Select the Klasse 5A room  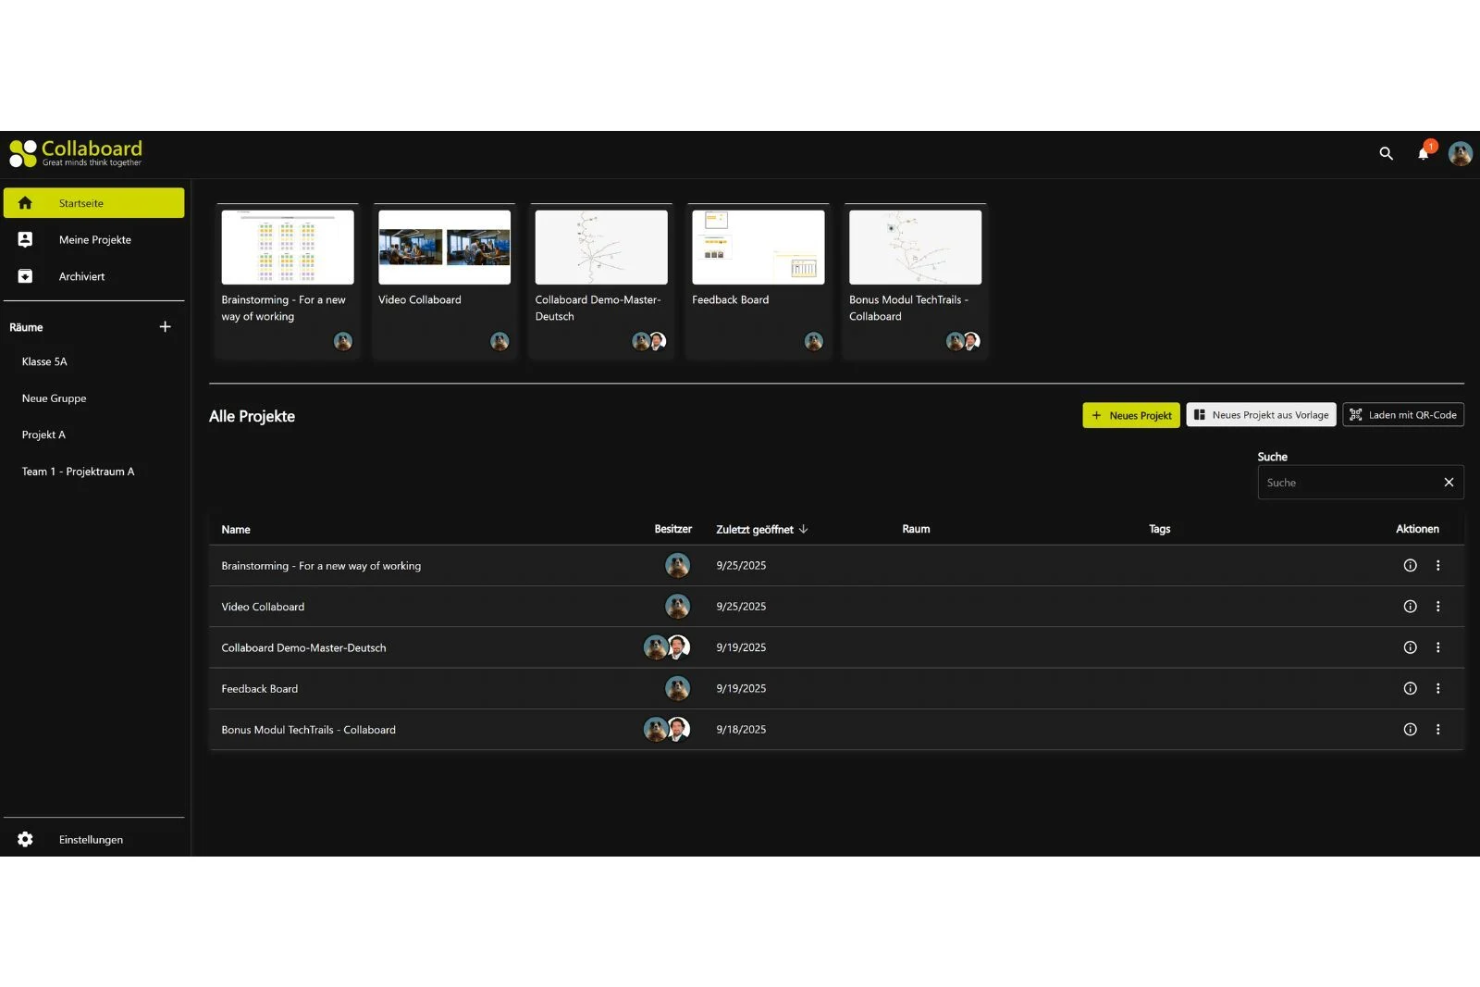45,362
